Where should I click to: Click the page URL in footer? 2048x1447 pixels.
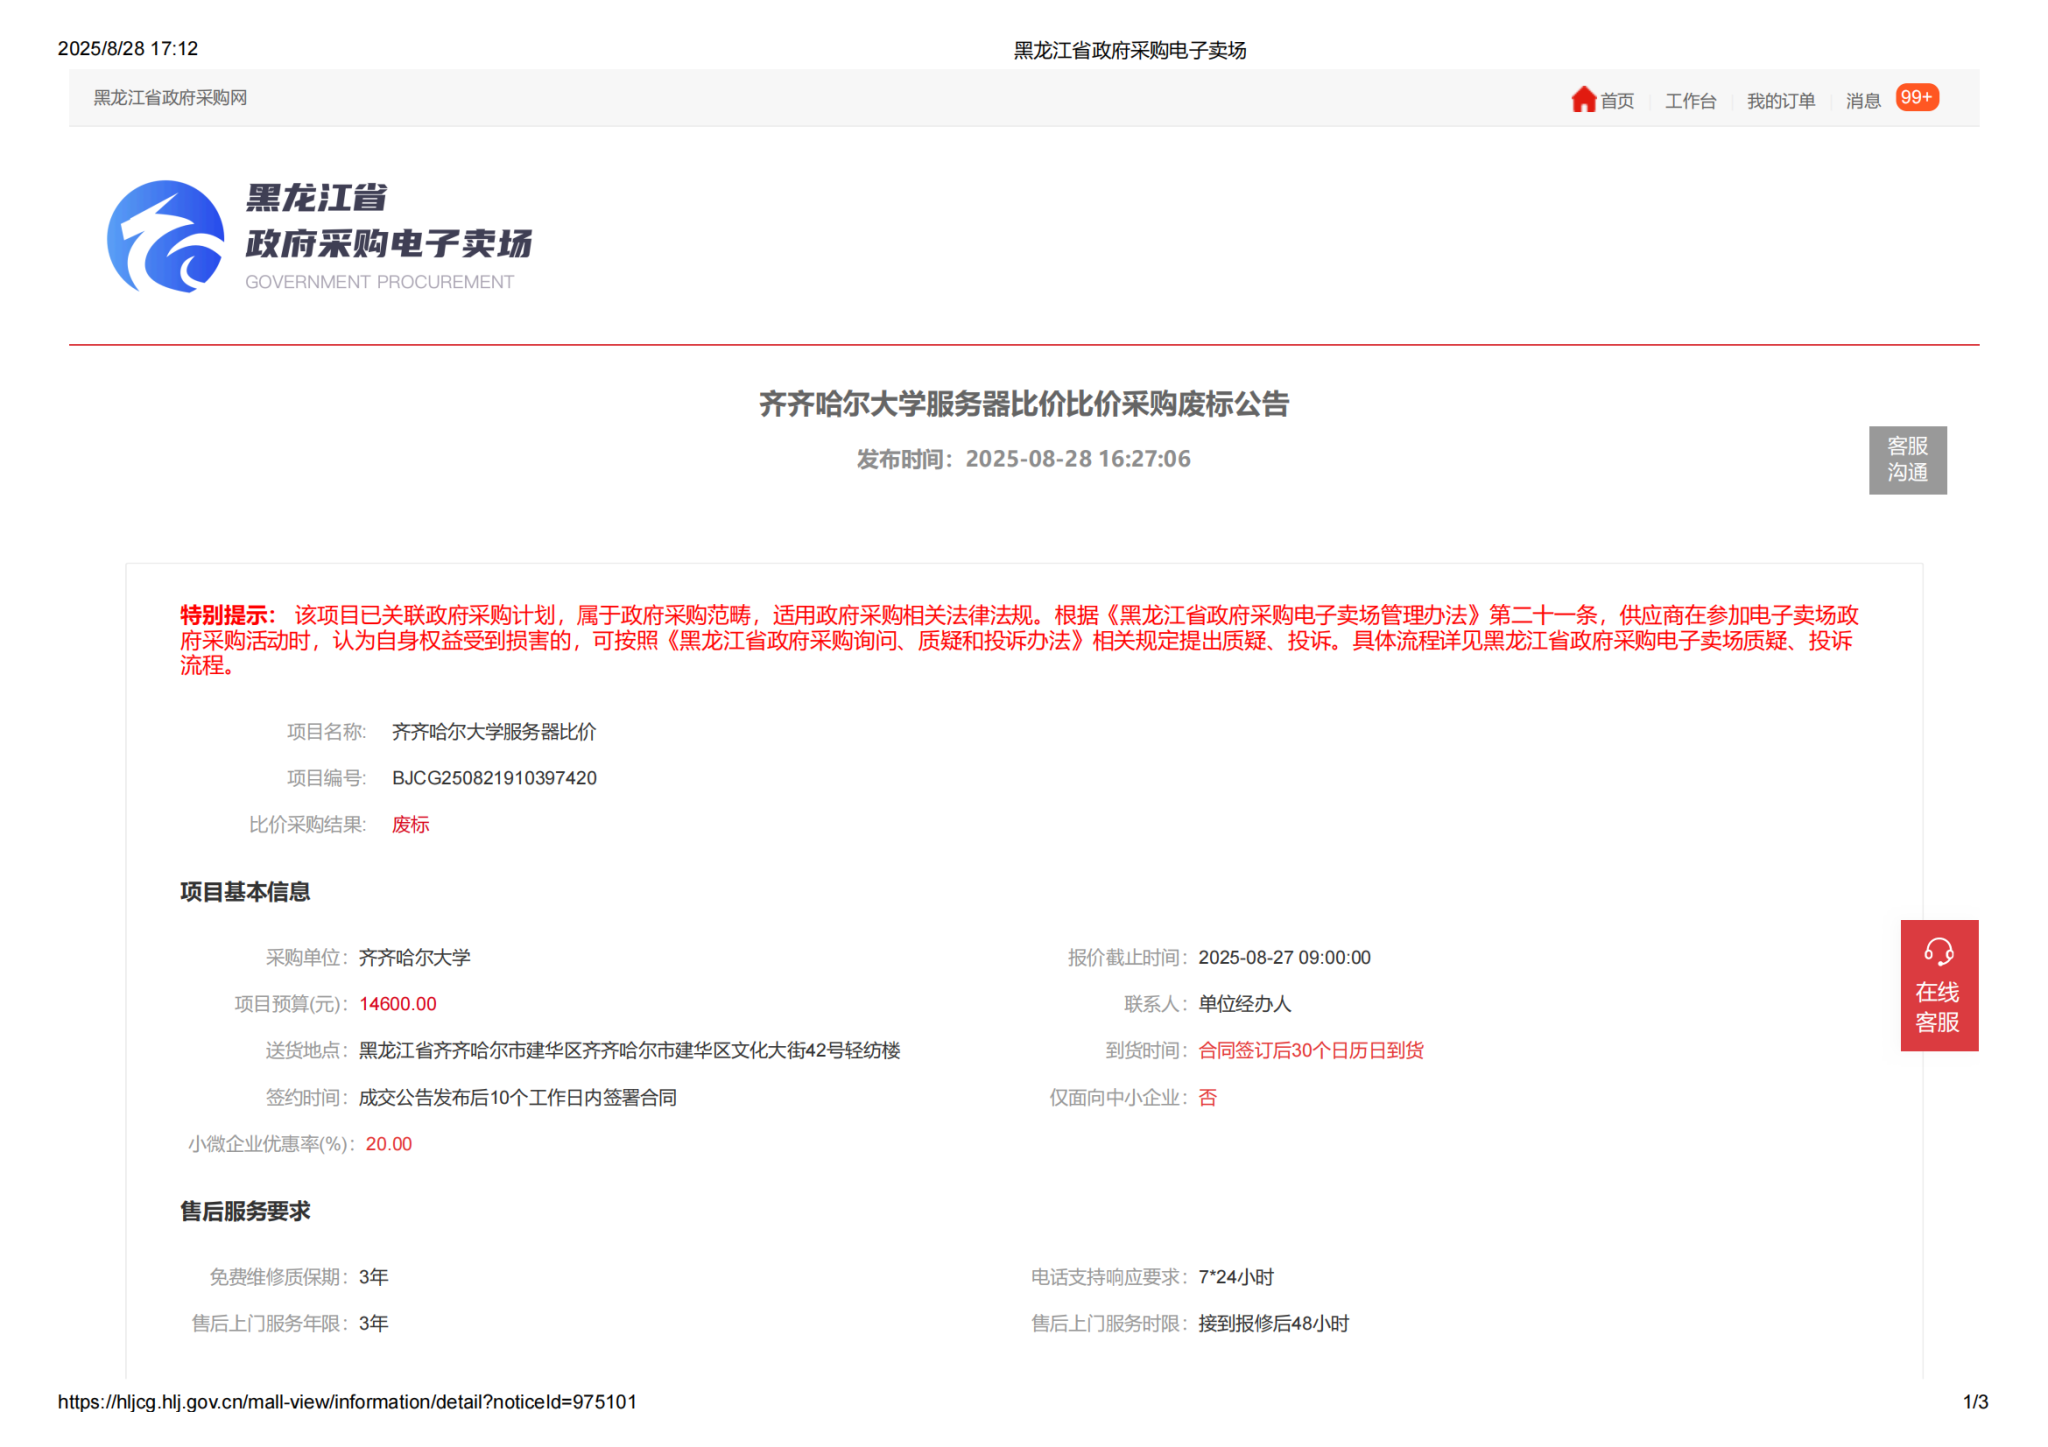tap(347, 1402)
